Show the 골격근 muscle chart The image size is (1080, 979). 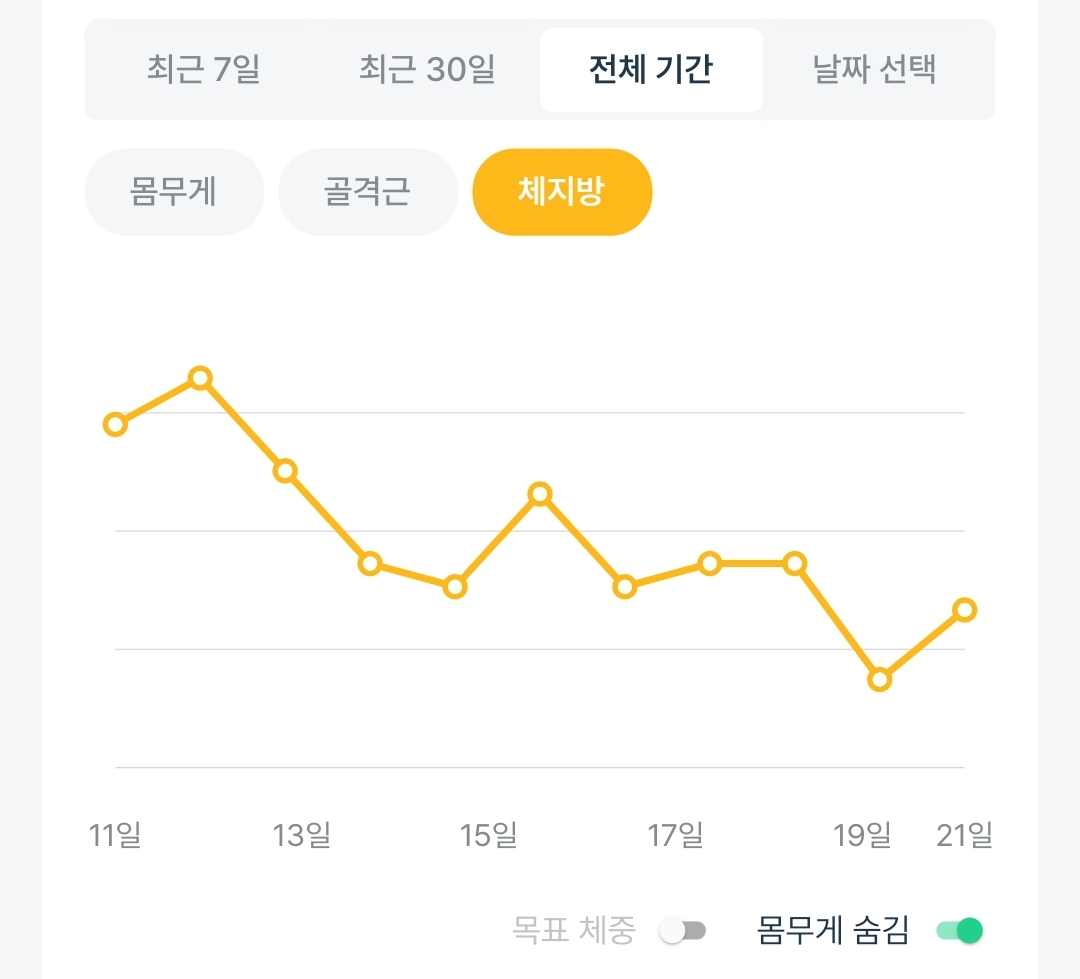(367, 192)
